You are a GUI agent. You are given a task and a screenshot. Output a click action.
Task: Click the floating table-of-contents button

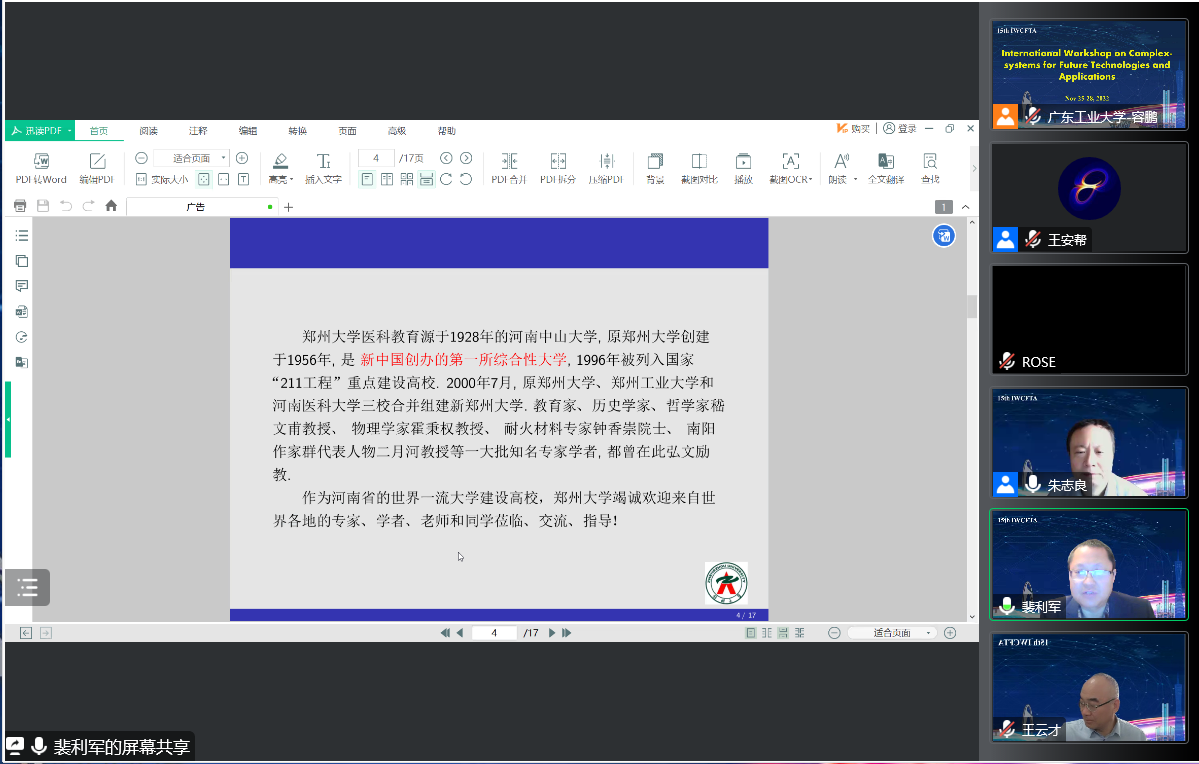[28, 587]
